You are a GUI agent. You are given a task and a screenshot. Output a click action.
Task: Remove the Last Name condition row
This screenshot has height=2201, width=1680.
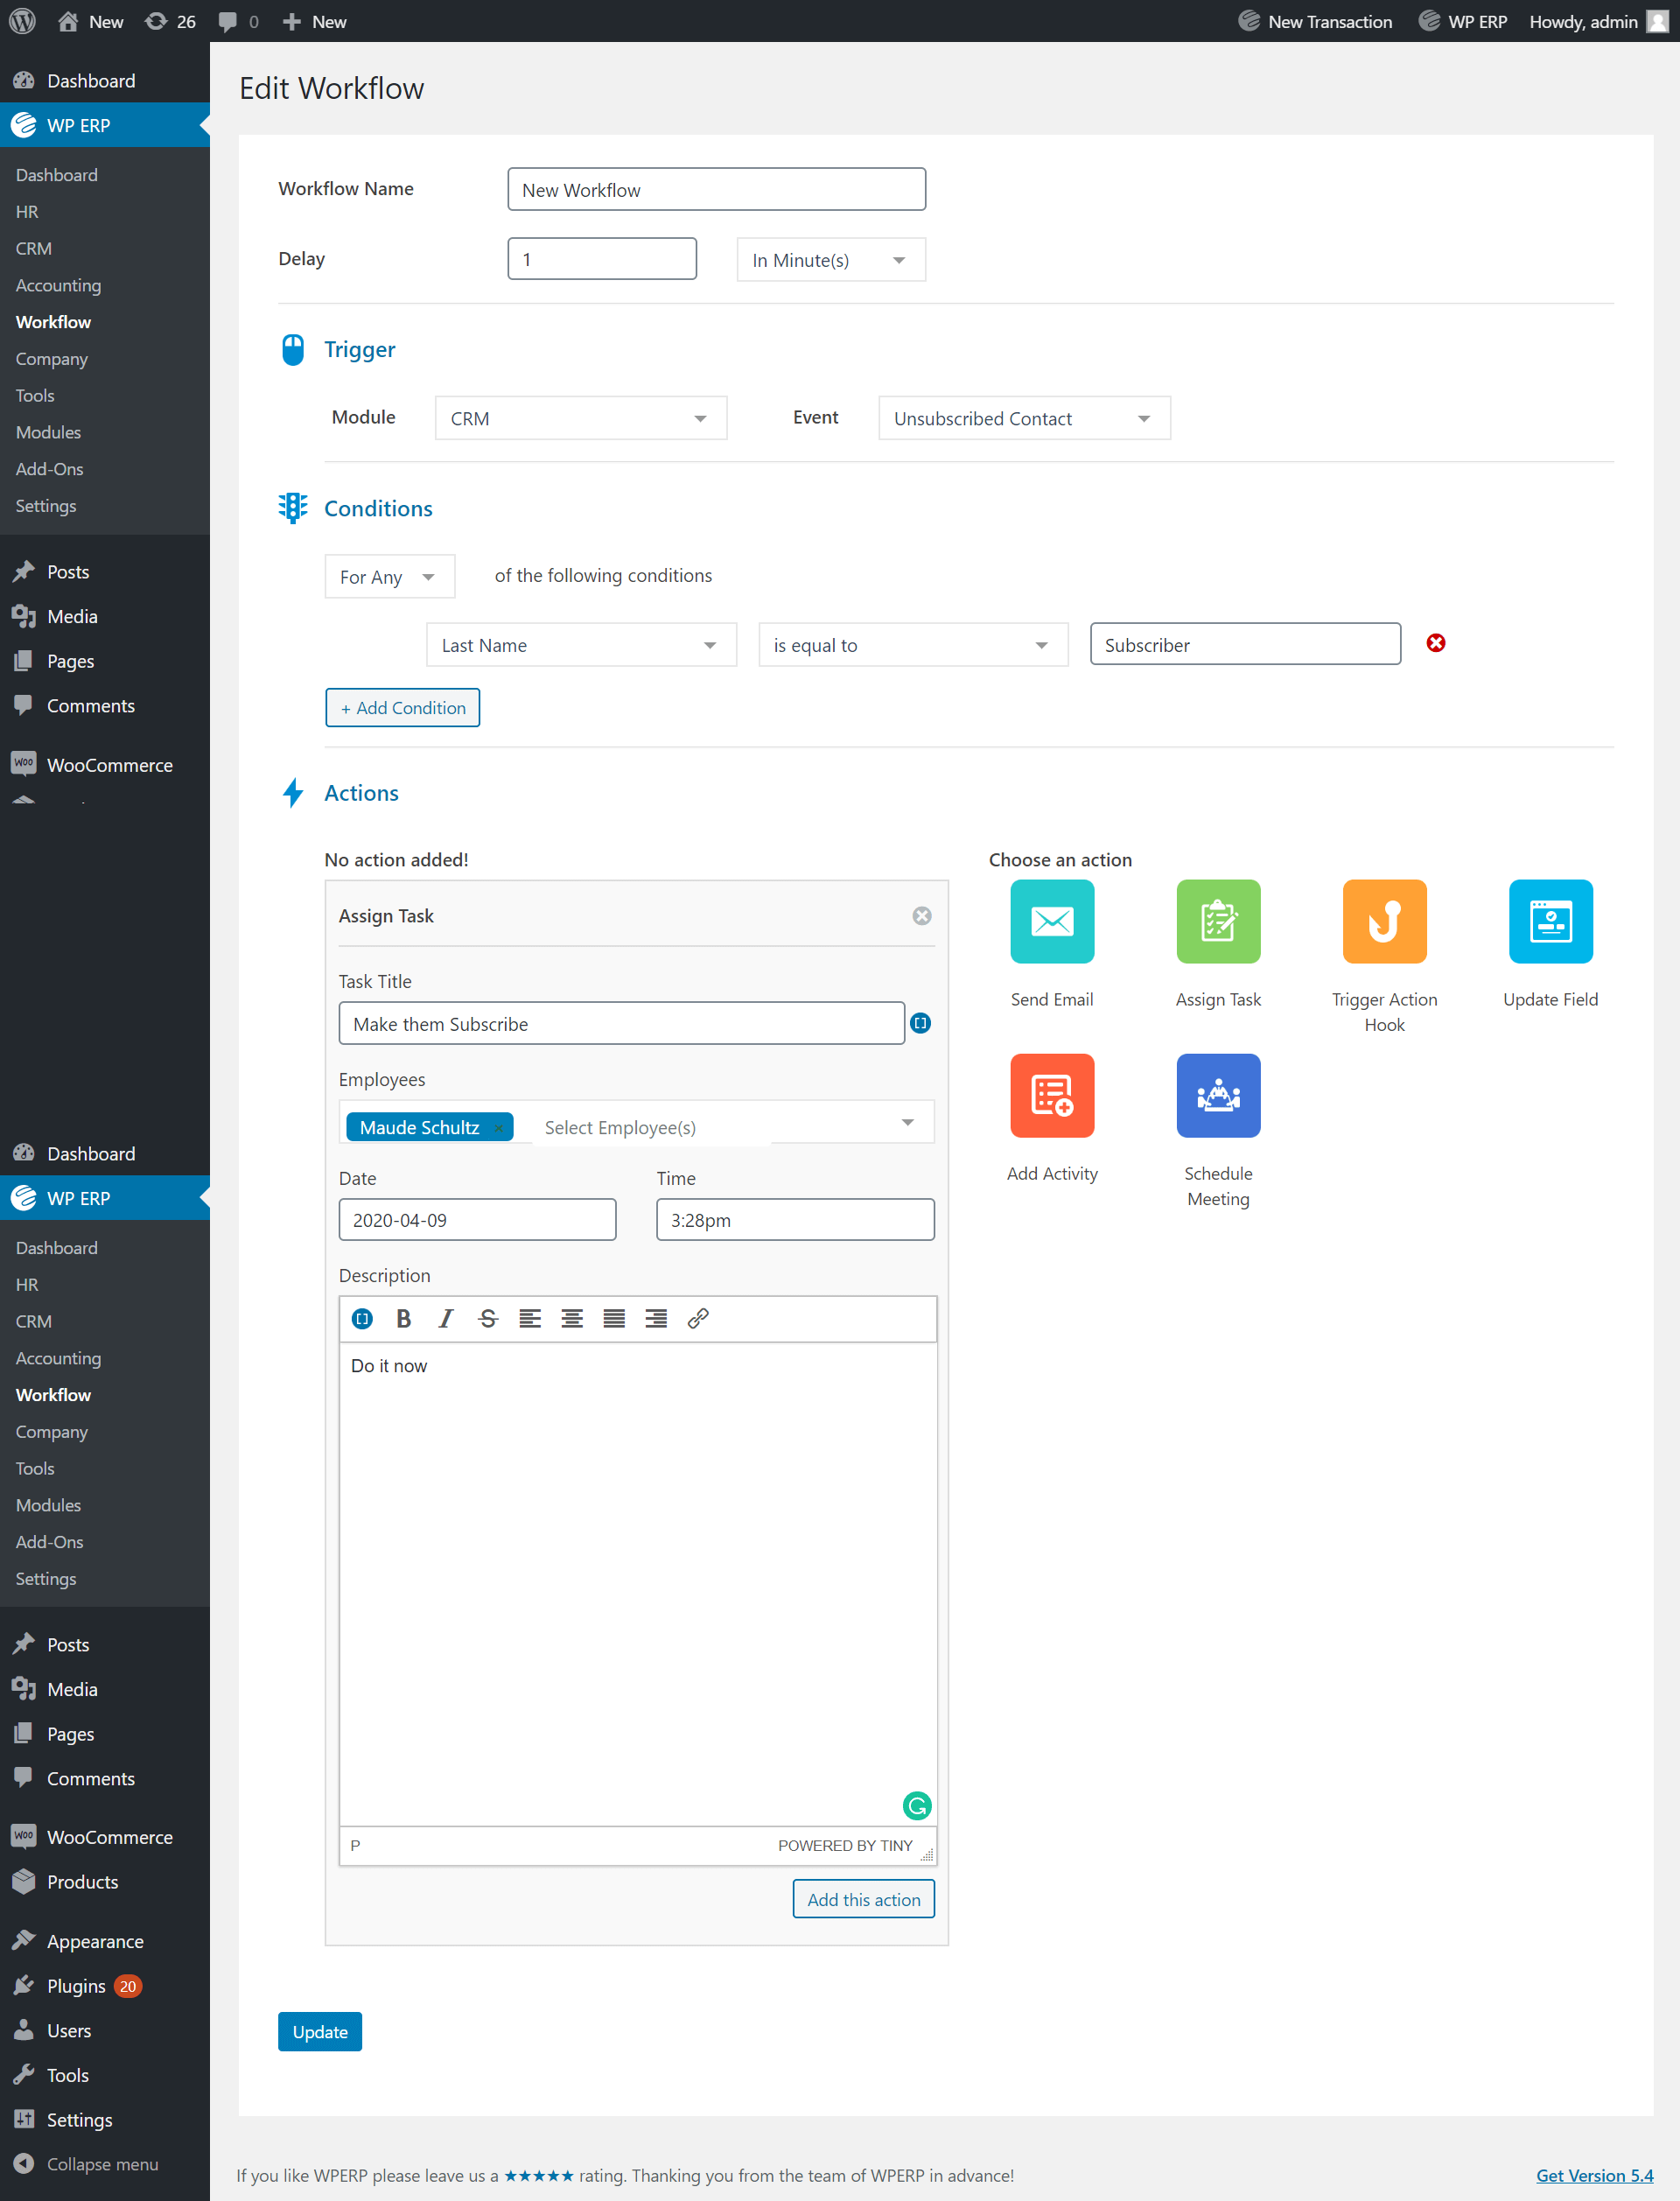pos(1435,643)
